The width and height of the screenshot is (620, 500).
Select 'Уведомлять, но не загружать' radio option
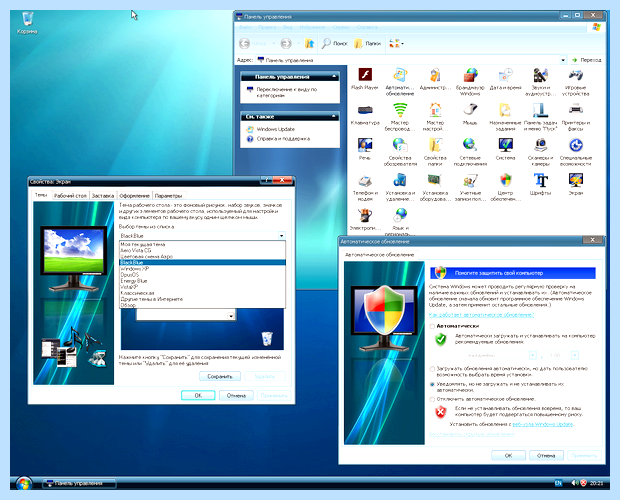(432, 384)
